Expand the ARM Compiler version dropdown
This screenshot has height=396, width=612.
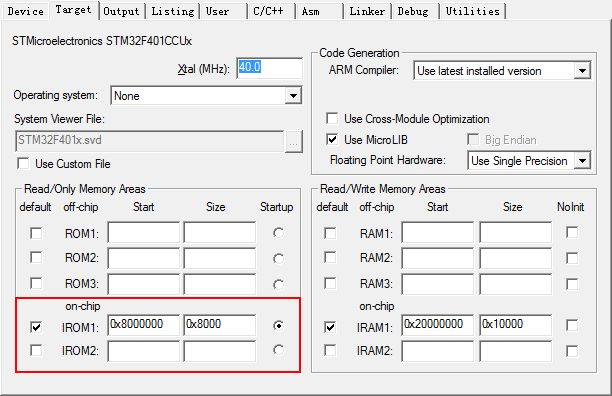click(502, 71)
